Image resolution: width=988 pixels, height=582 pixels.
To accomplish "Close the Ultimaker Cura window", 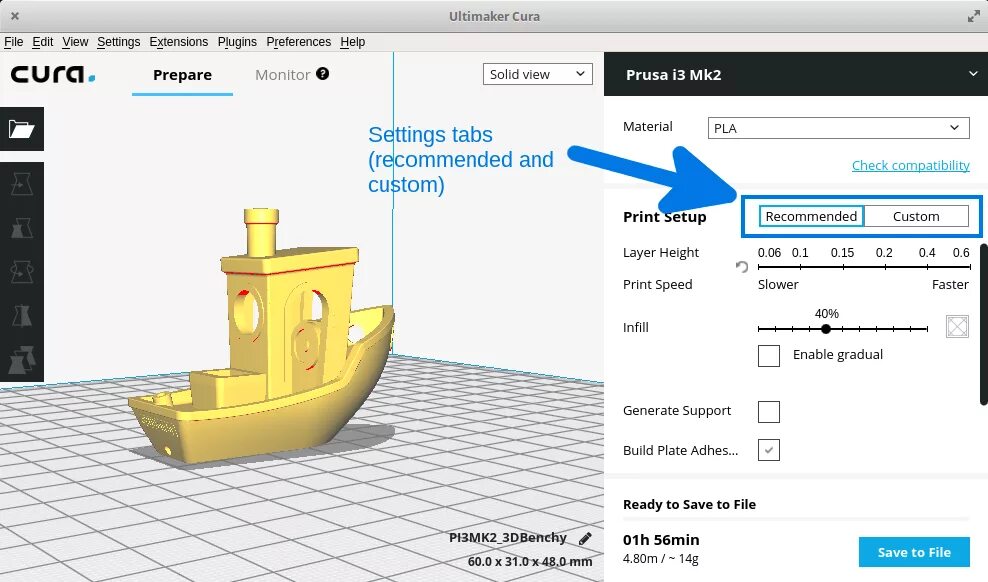I will pos(14,16).
